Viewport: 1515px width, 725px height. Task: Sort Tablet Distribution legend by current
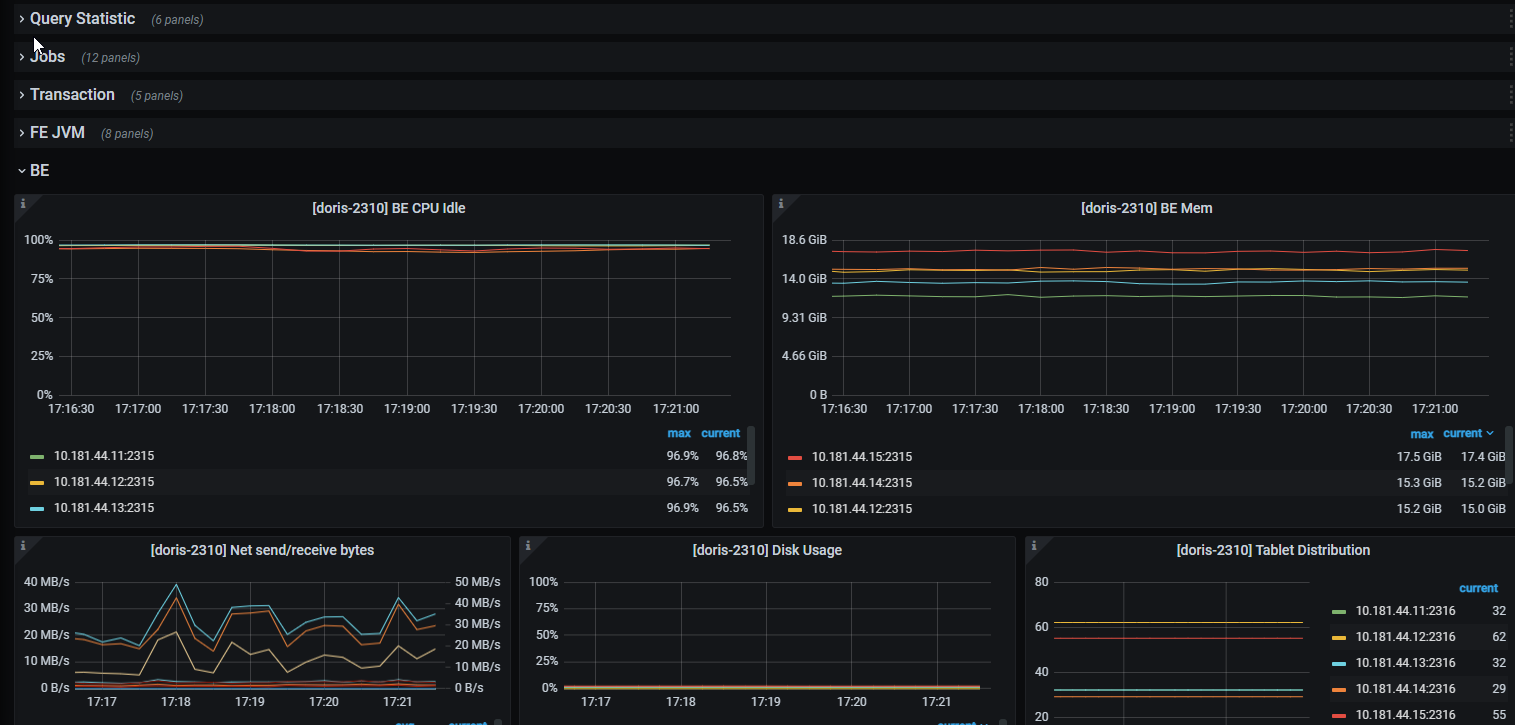1478,588
